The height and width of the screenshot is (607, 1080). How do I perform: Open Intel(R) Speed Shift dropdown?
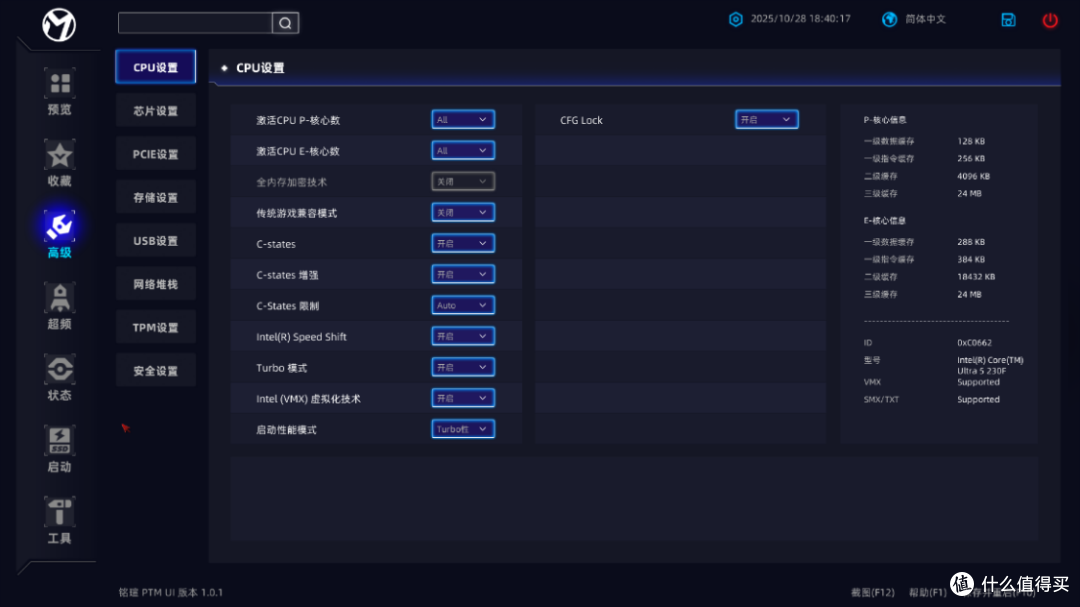(463, 336)
